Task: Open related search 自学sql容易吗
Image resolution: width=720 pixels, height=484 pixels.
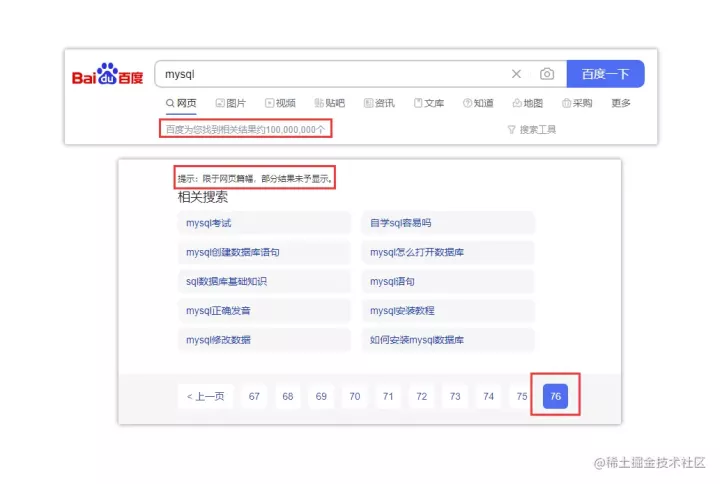Action: 448,223
